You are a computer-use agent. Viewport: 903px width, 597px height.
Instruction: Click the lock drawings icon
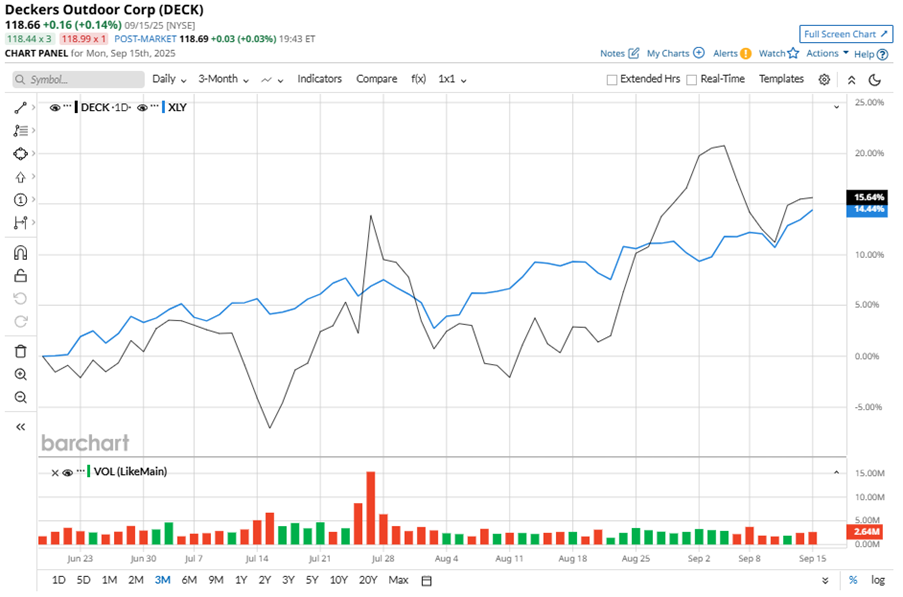20,276
